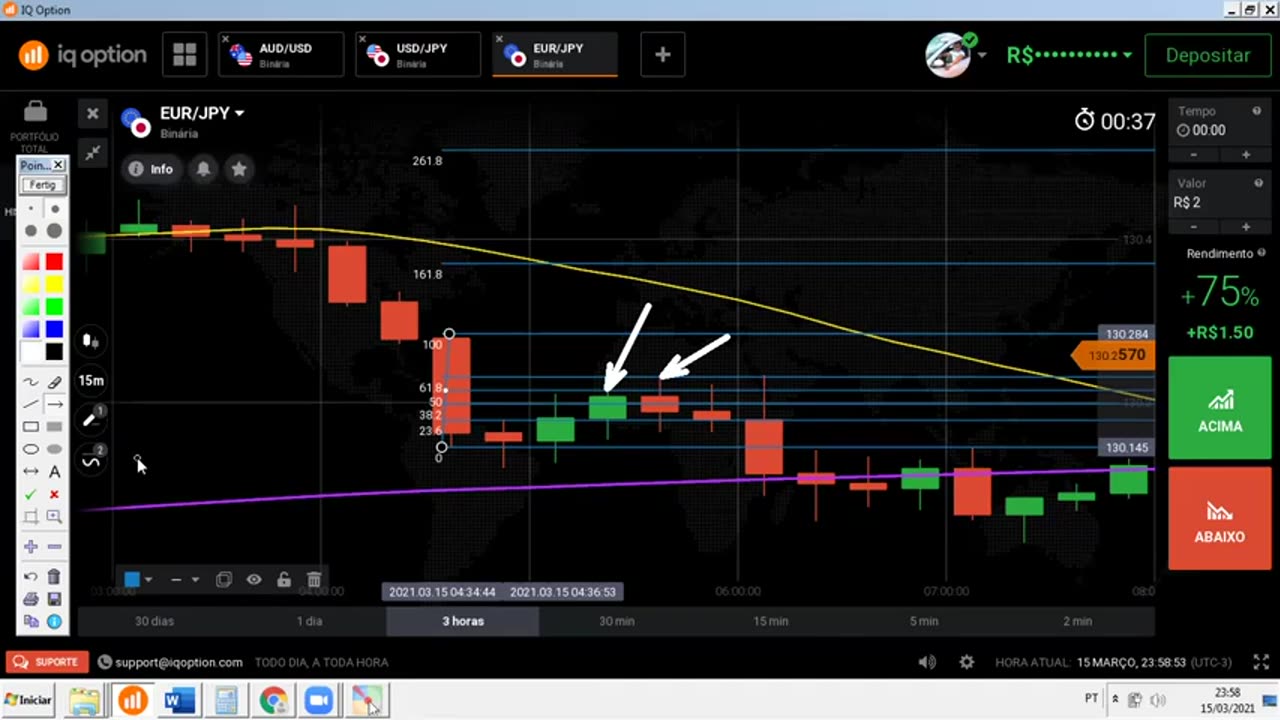
Task: Toggle sound with the speaker icon
Action: coord(927,662)
